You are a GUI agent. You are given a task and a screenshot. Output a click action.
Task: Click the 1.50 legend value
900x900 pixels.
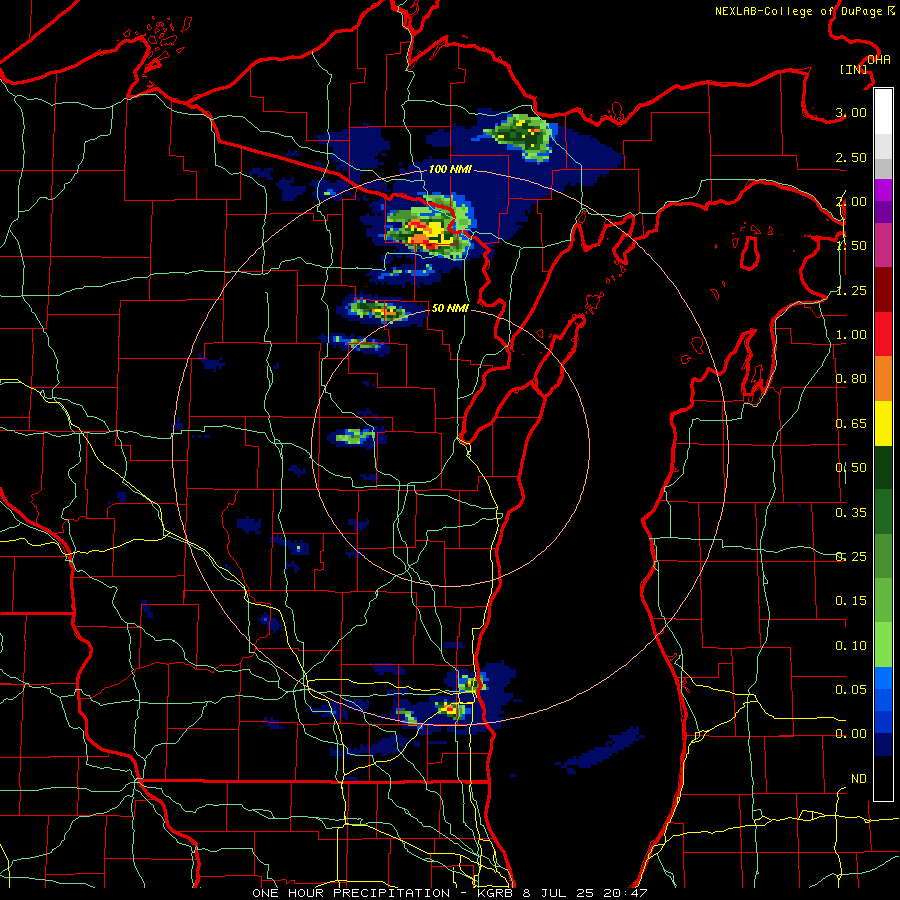click(851, 246)
